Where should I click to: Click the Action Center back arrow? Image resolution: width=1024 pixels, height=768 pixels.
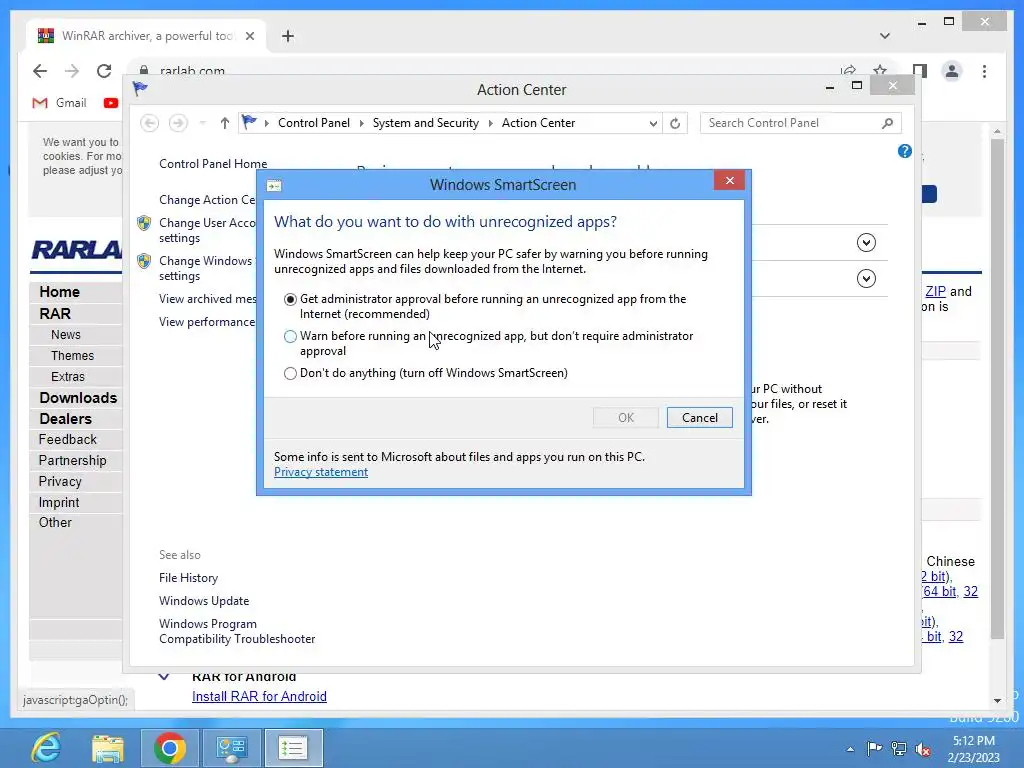pos(150,123)
